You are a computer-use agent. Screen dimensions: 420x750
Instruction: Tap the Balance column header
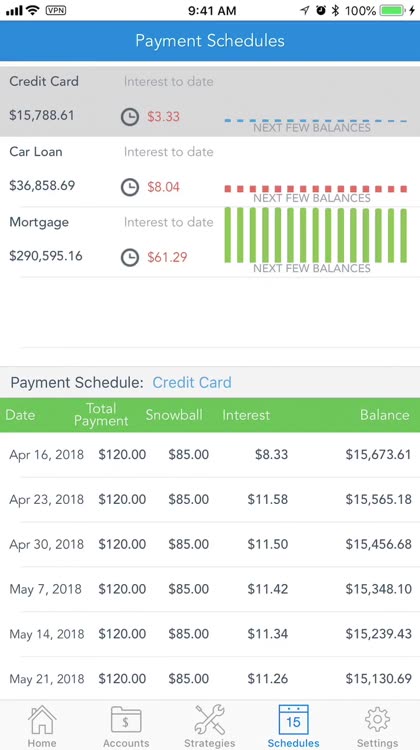[x=385, y=415]
